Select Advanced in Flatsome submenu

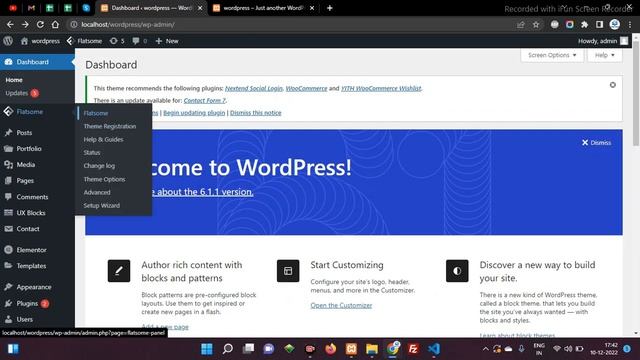(x=97, y=192)
